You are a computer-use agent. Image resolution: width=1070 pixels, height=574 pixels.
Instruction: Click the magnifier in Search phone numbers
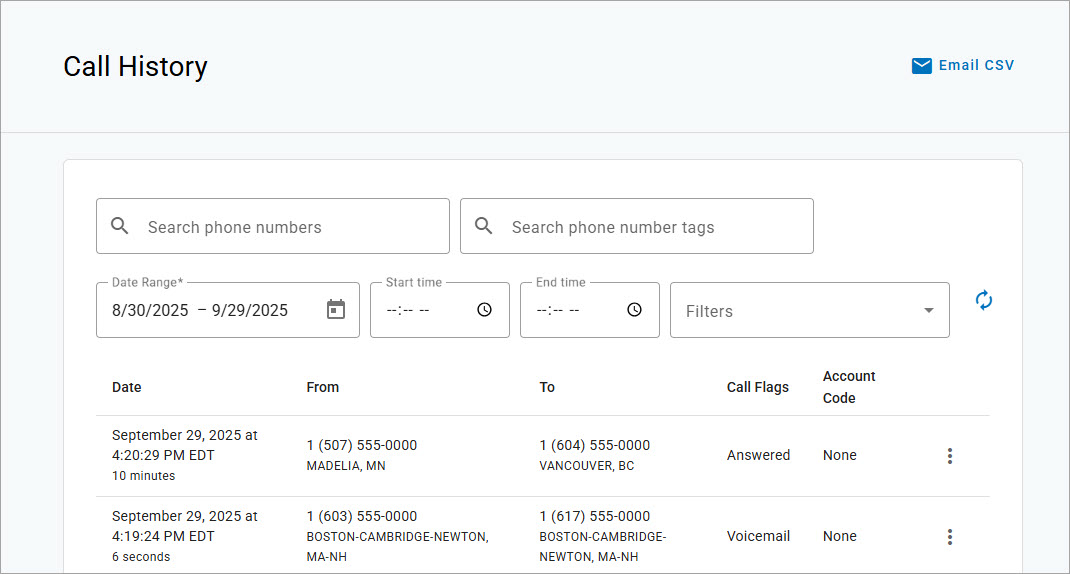tap(120, 226)
